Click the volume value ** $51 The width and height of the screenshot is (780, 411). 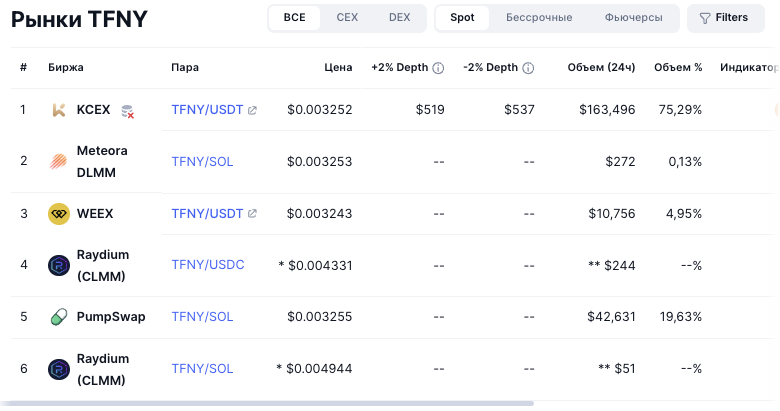(x=617, y=369)
